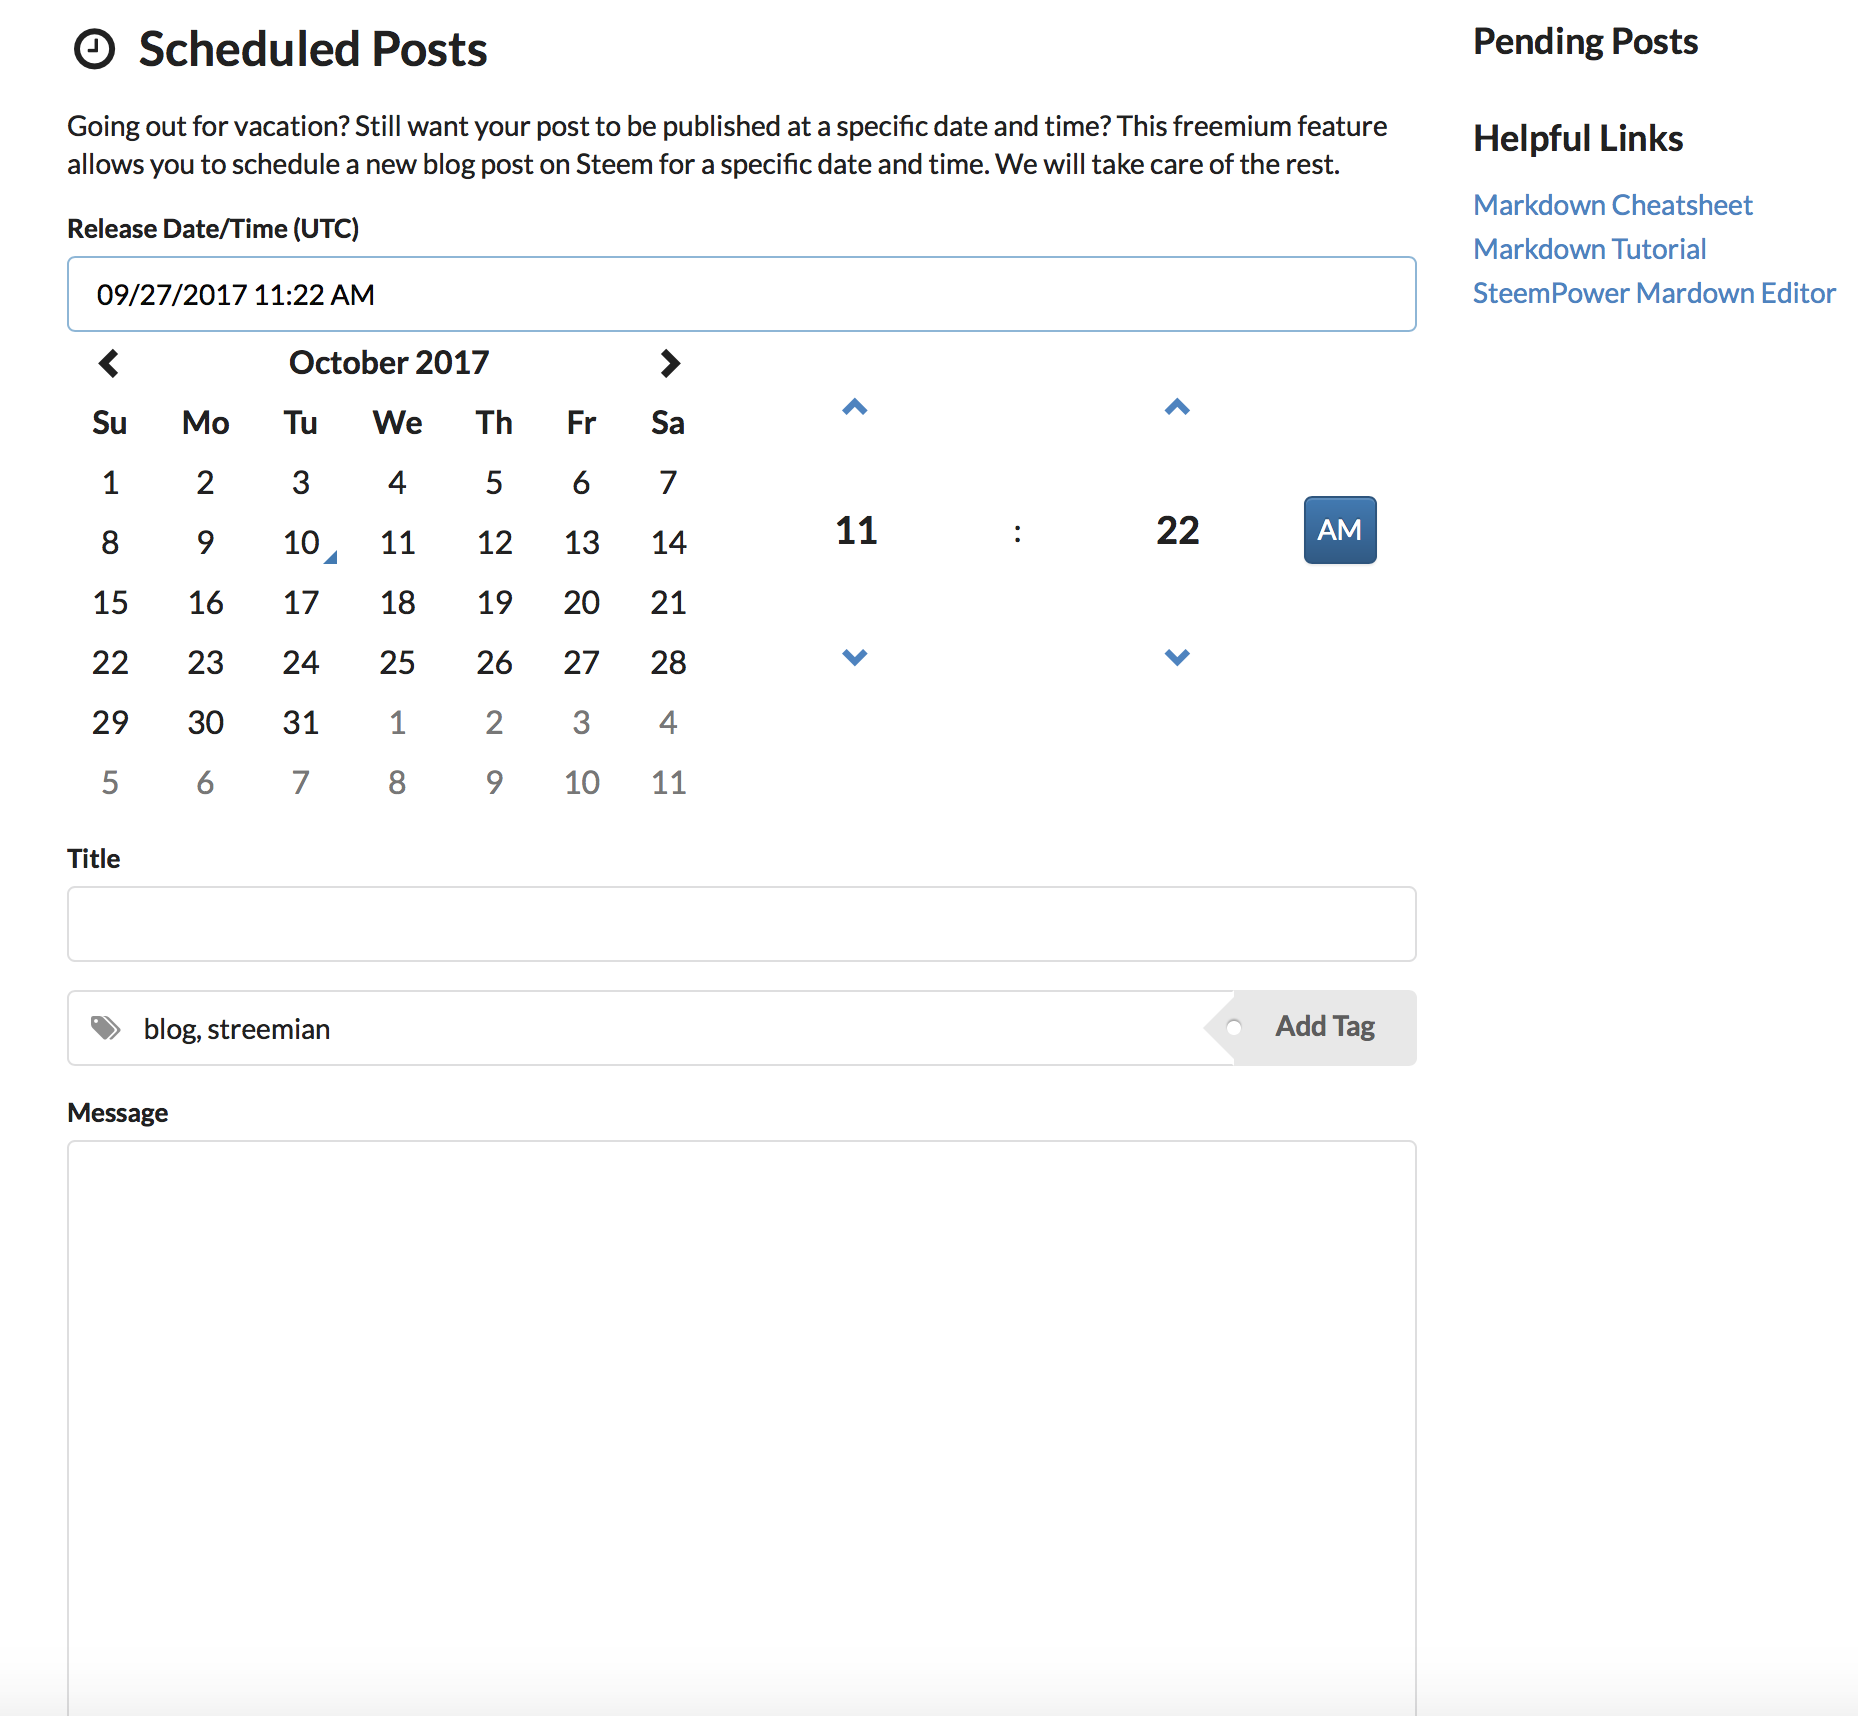Open SteemPower Mardown Editor link
The image size is (1858, 1716).
coord(1654,293)
